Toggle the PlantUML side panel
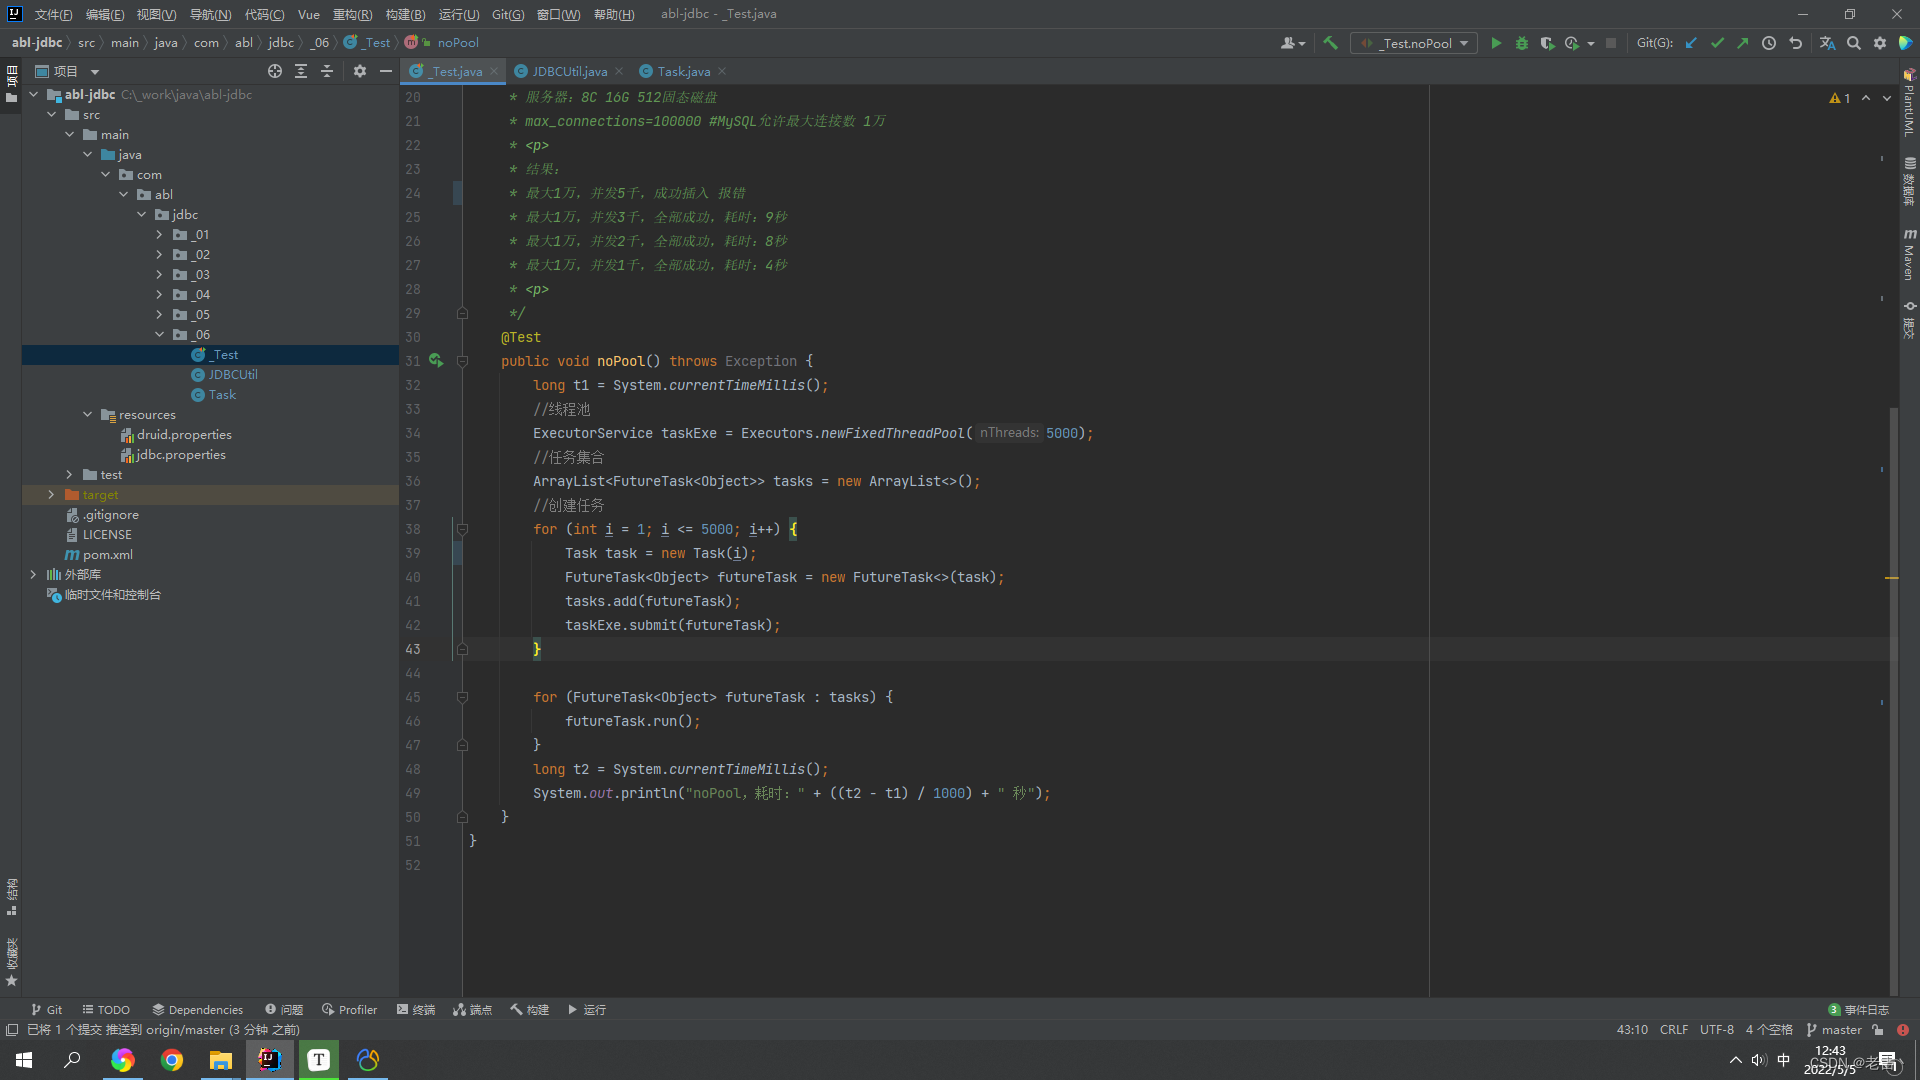Image resolution: width=1920 pixels, height=1080 pixels. coord(1909,103)
